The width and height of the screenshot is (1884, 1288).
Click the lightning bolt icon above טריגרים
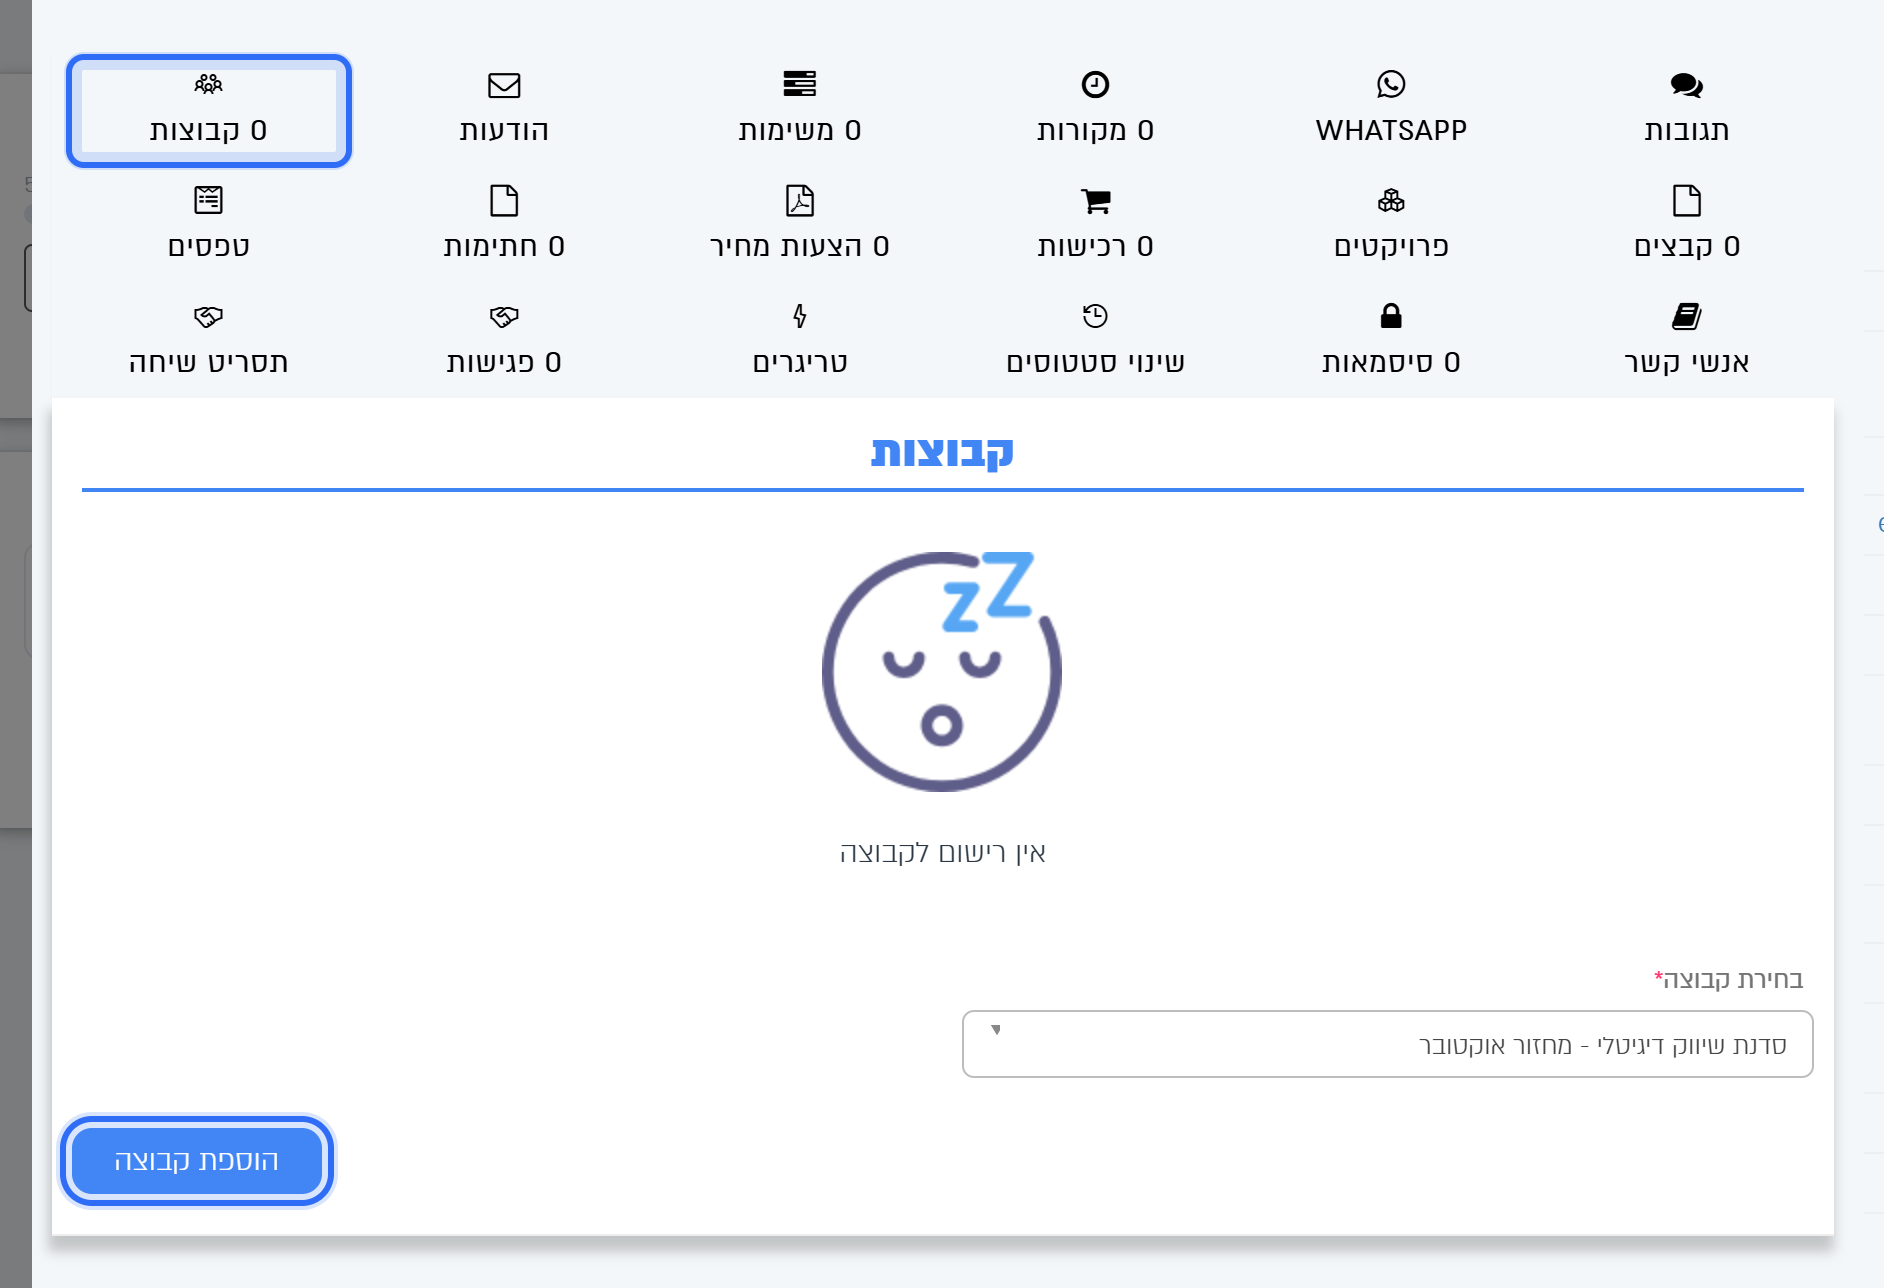click(x=800, y=316)
